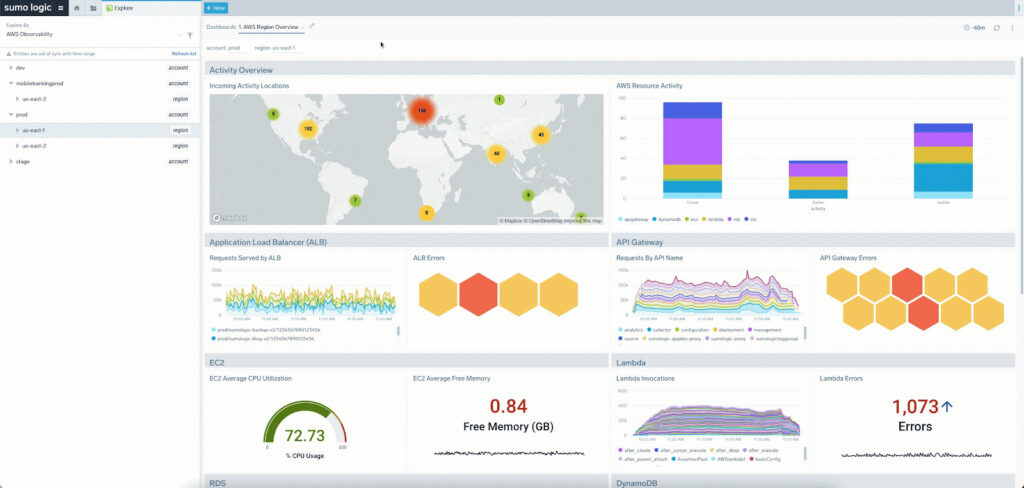Collapse the prod account node
1024x488 pixels.
(10, 115)
